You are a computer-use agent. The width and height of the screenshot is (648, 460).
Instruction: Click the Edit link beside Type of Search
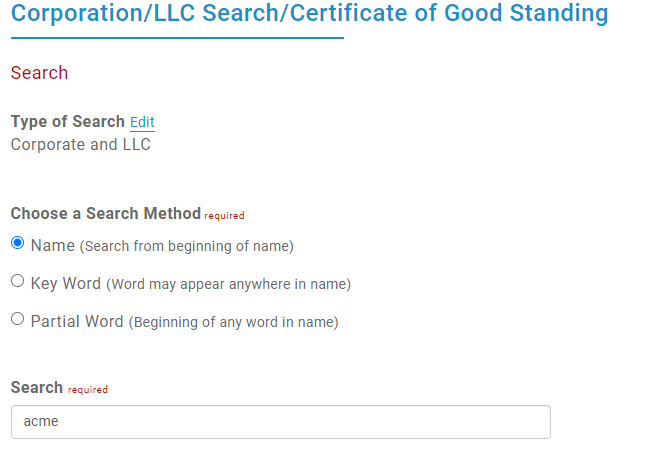coord(142,122)
